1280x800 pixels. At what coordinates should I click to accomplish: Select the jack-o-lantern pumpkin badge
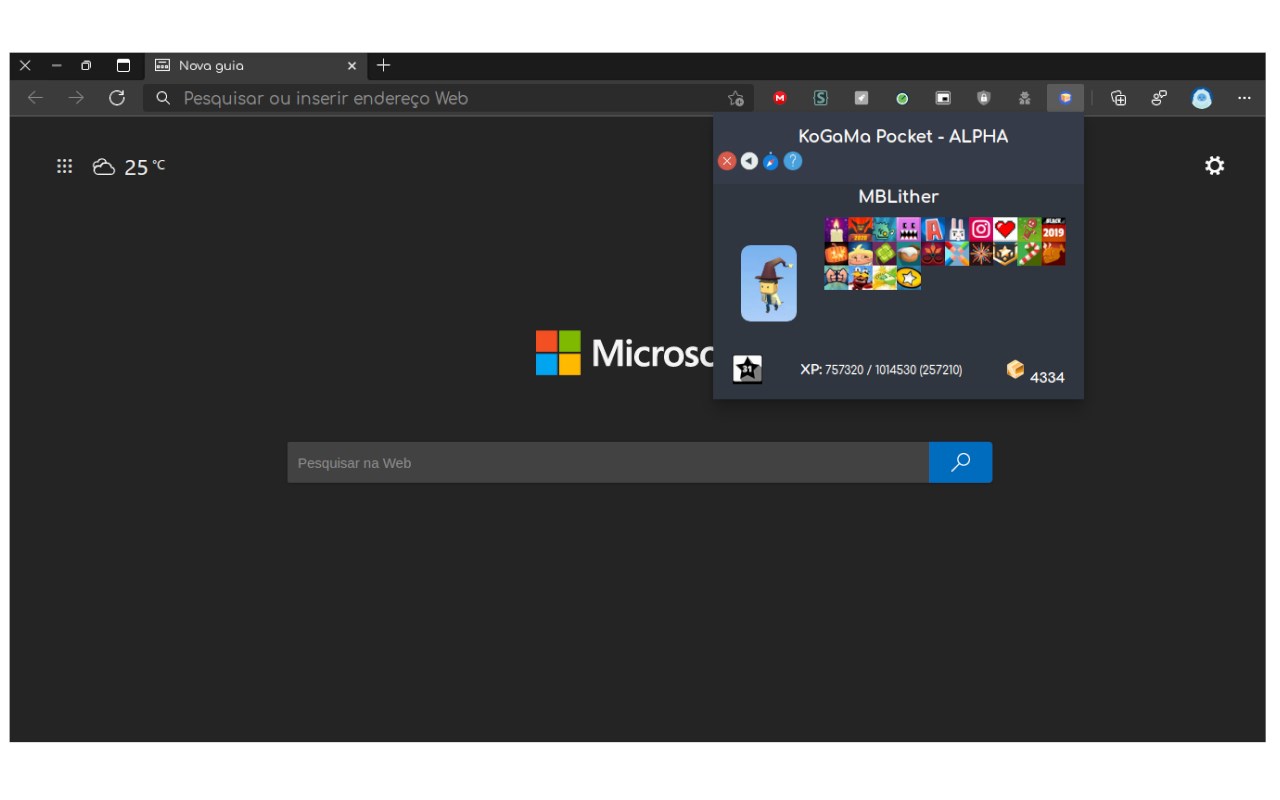click(x=836, y=253)
